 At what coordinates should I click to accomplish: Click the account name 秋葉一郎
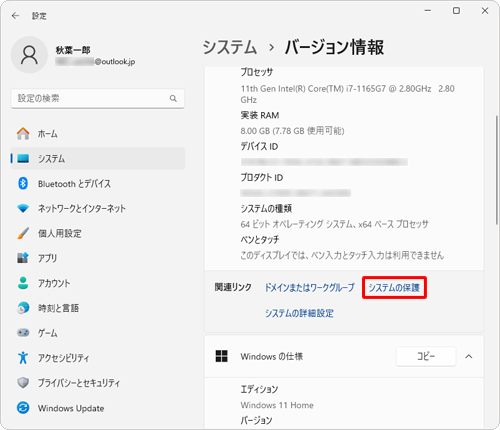(73, 50)
